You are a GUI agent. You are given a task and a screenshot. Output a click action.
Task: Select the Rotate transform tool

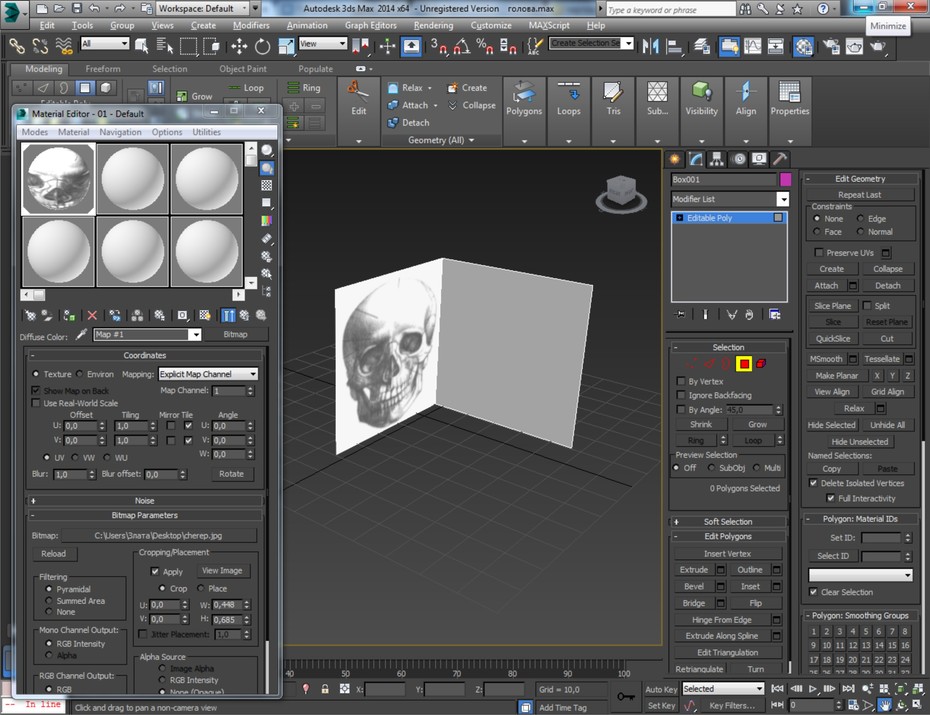coord(262,46)
